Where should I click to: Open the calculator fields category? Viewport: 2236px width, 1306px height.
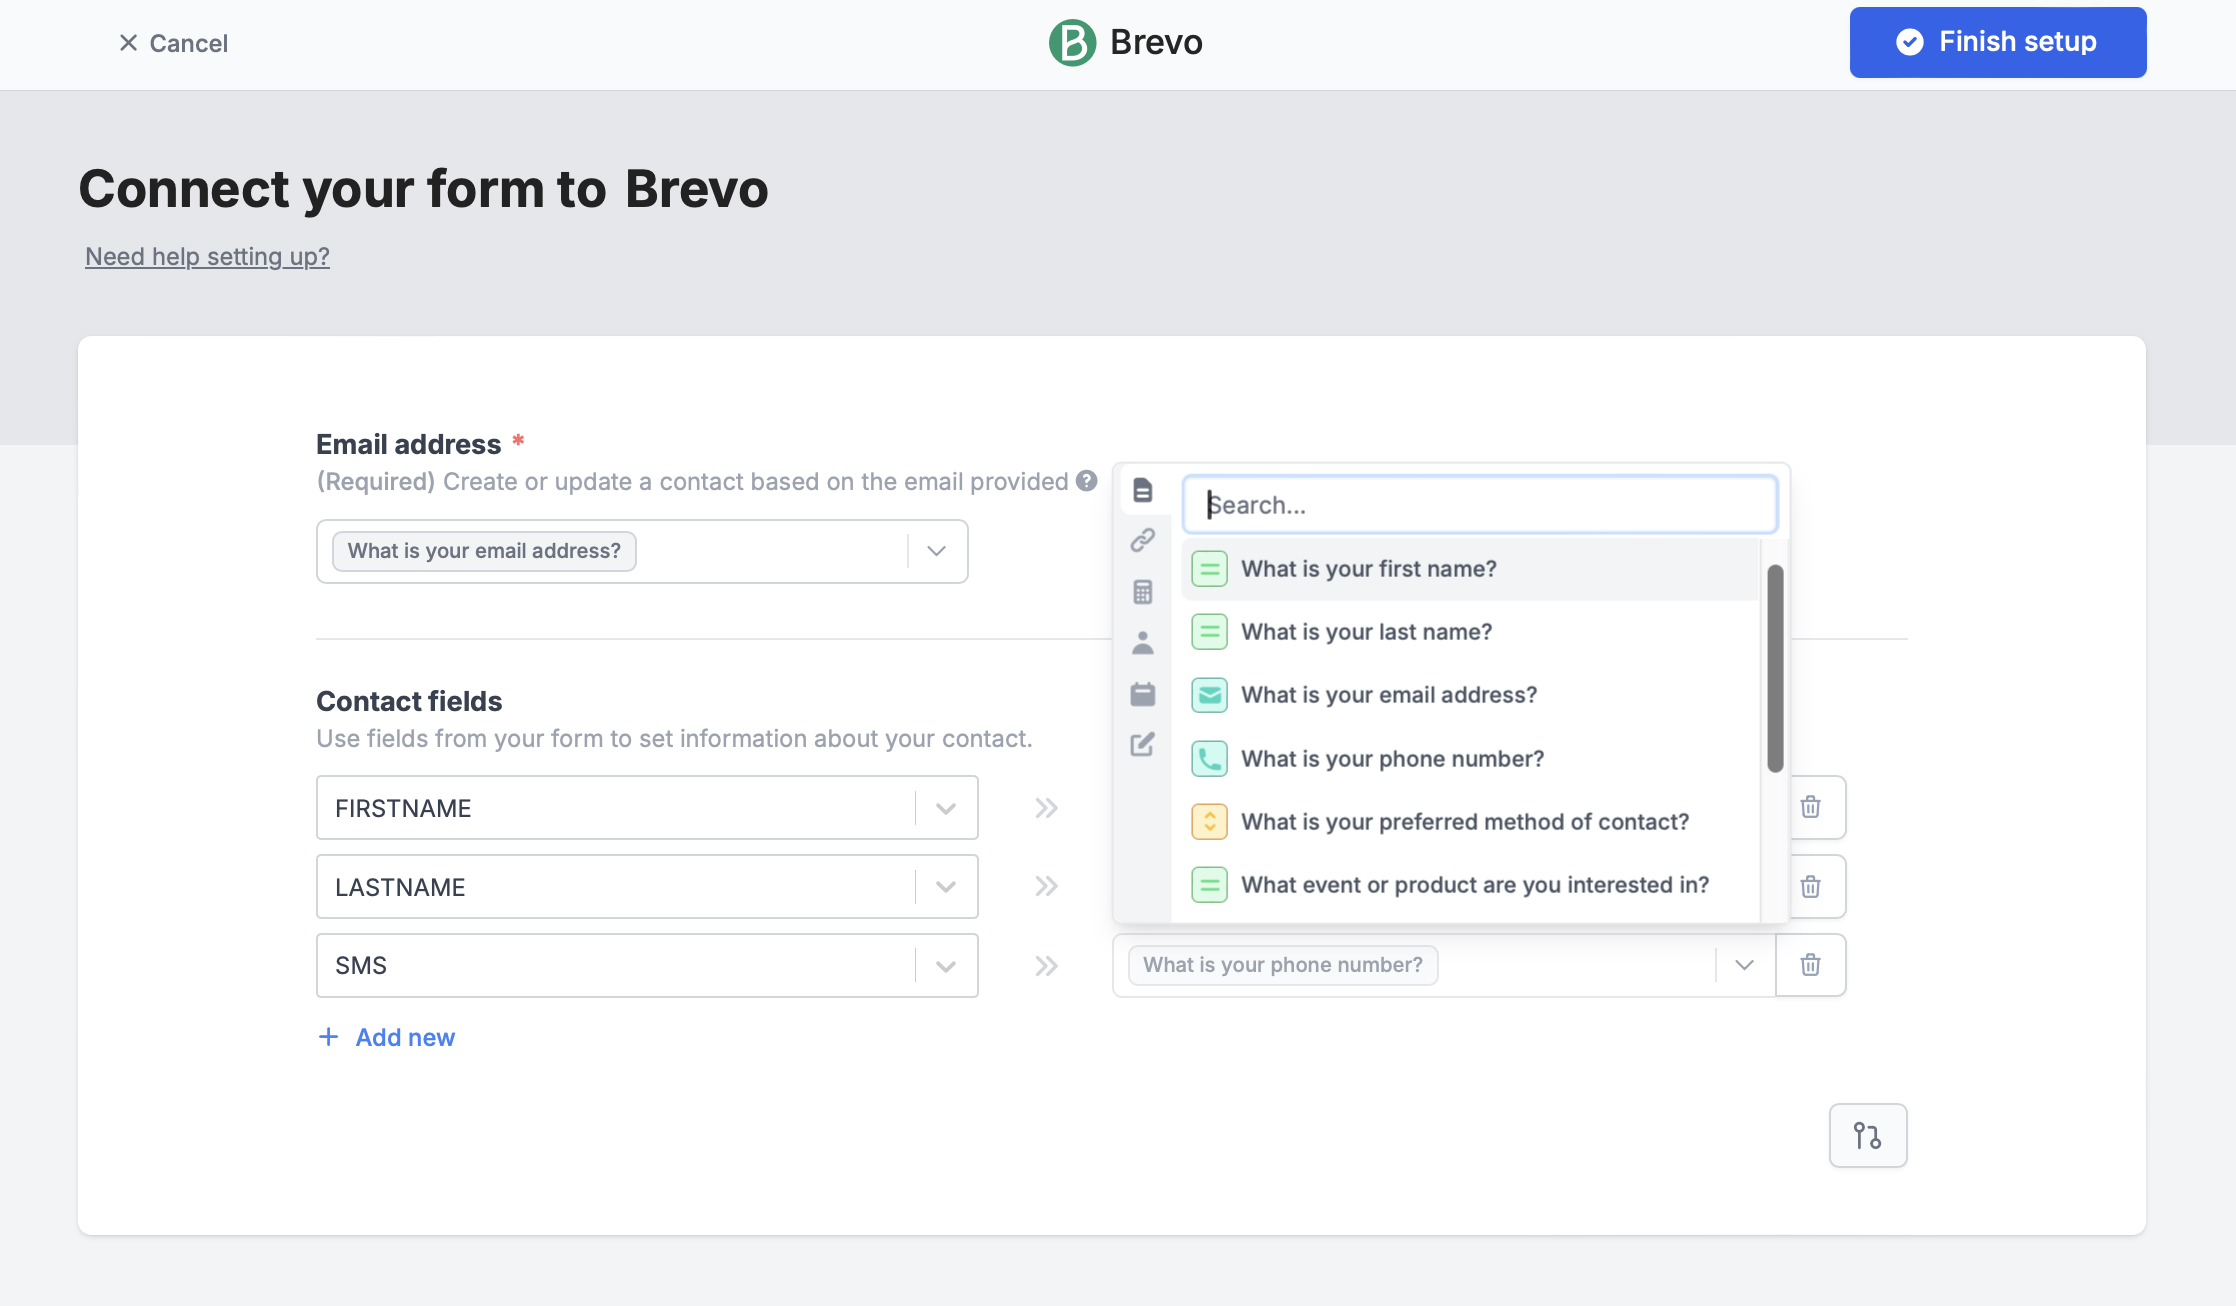1142,592
